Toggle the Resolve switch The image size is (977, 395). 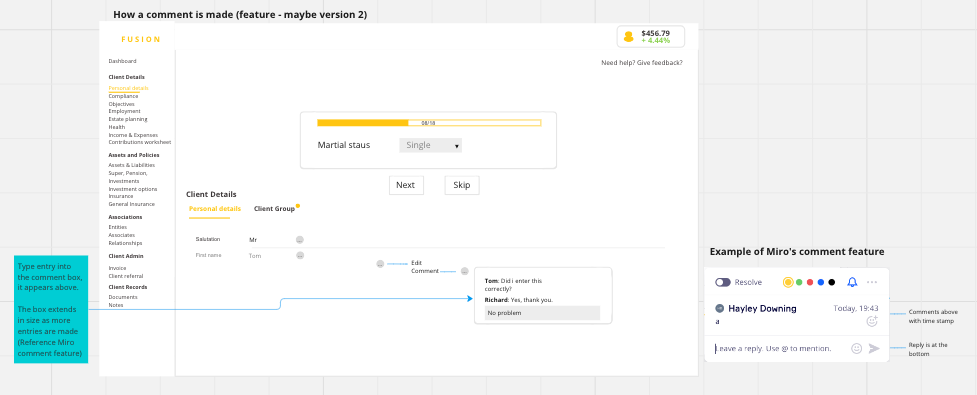click(x=723, y=282)
